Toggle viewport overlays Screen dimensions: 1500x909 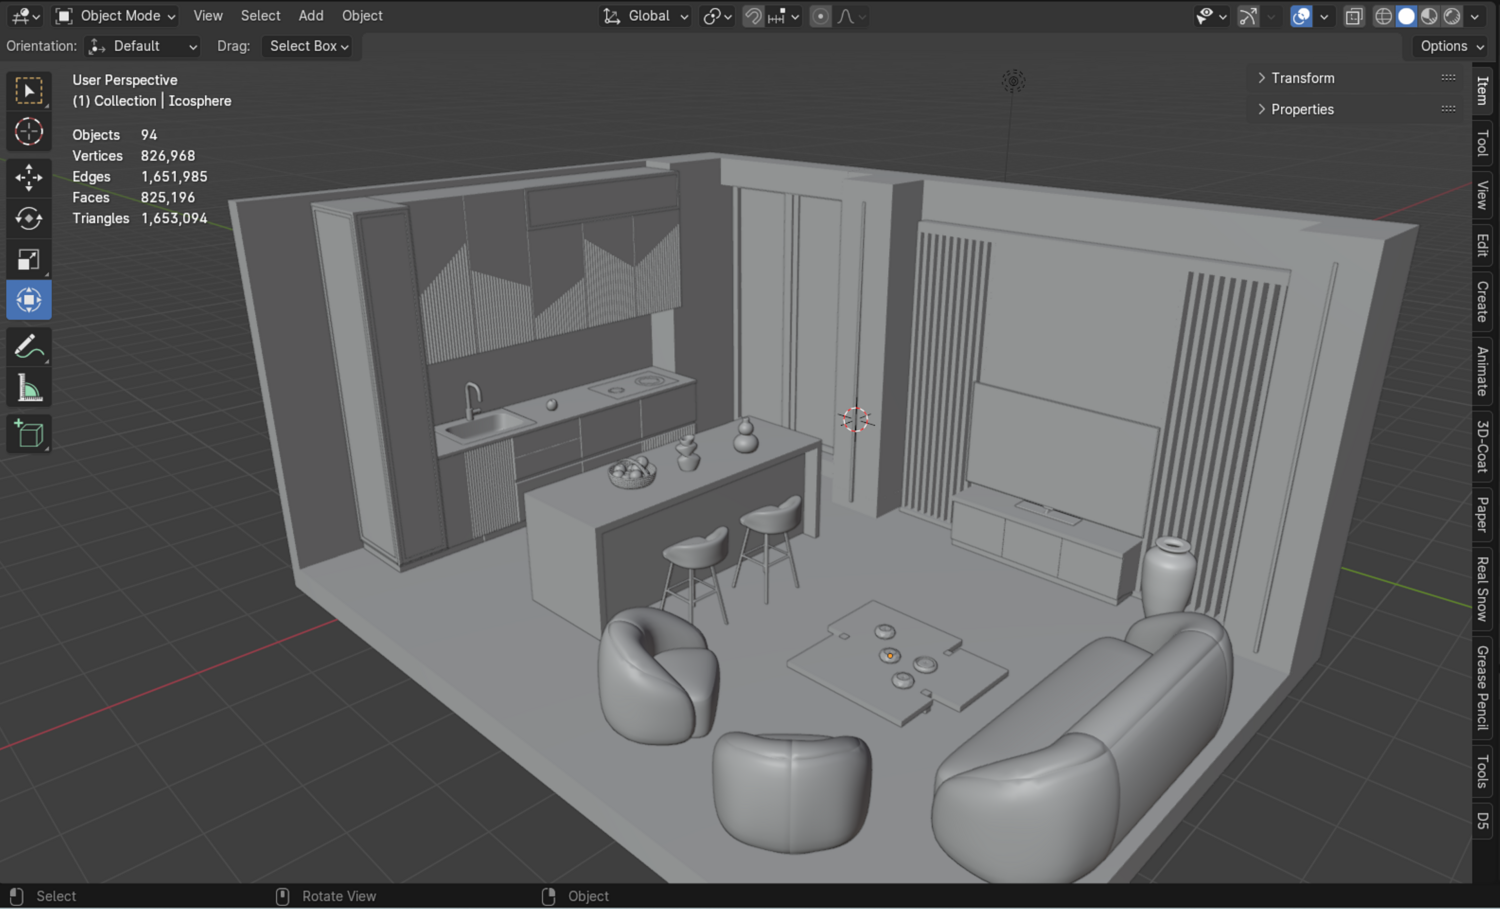(x=1301, y=16)
